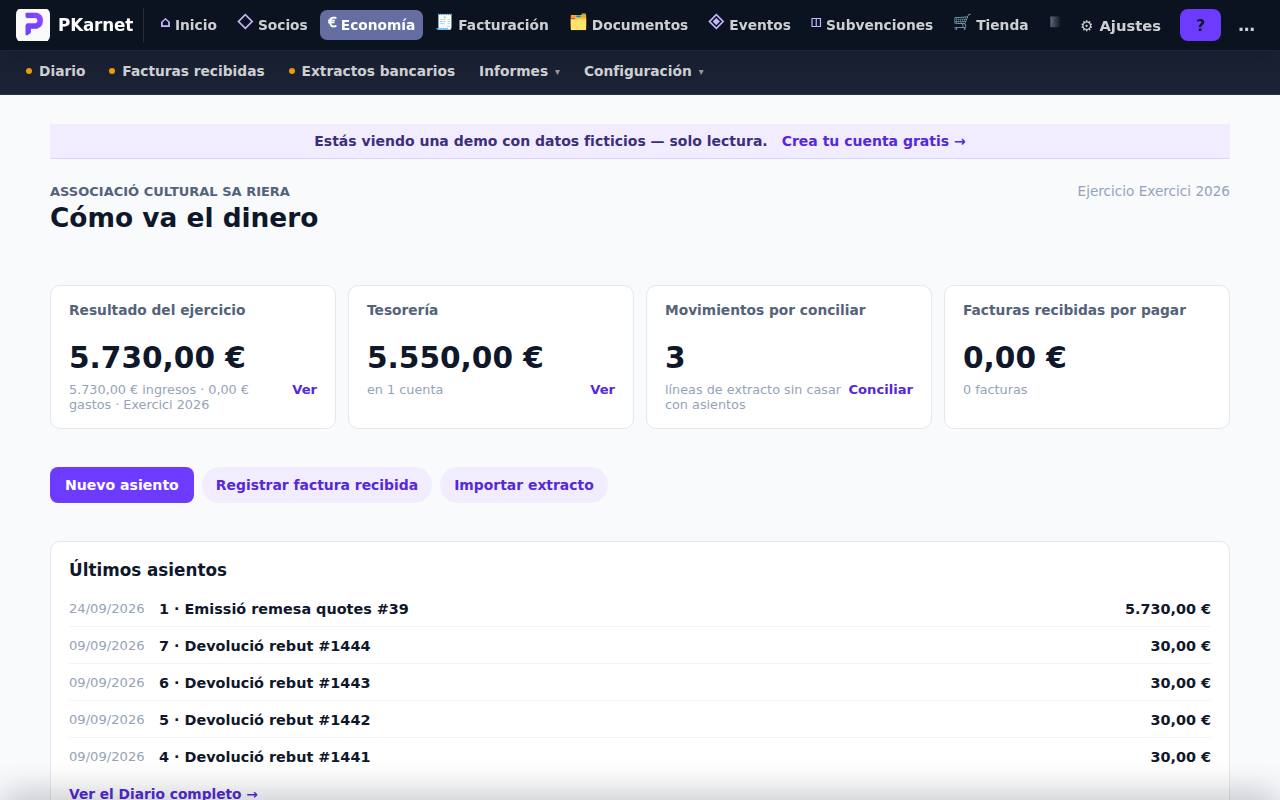Open the Subvenciones section
1280x800 pixels.
pyautogui.click(x=871, y=25)
